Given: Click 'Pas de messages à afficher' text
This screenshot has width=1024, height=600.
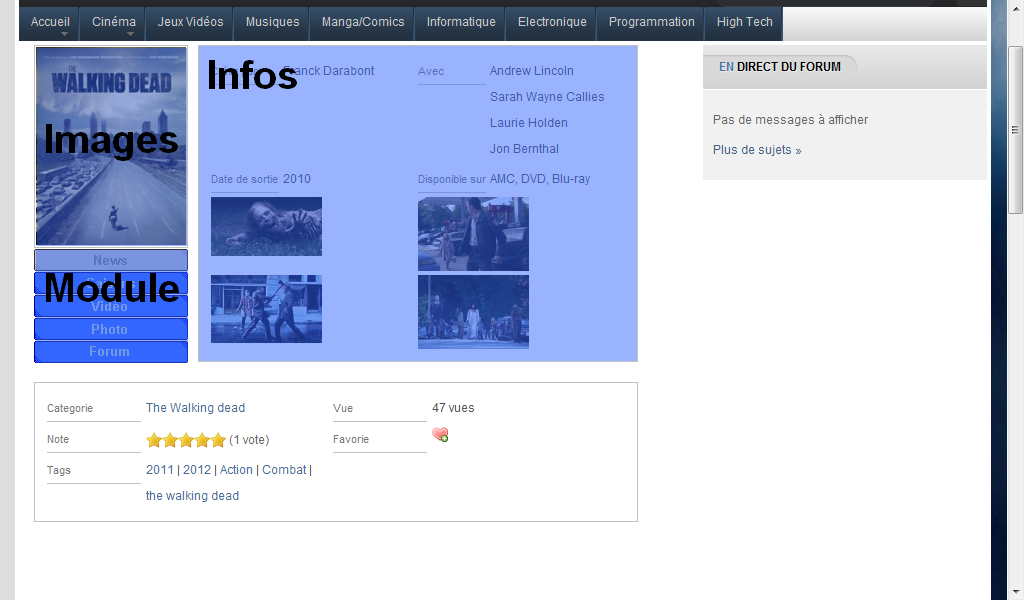Looking at the screenshot, I should coord(790,120).
